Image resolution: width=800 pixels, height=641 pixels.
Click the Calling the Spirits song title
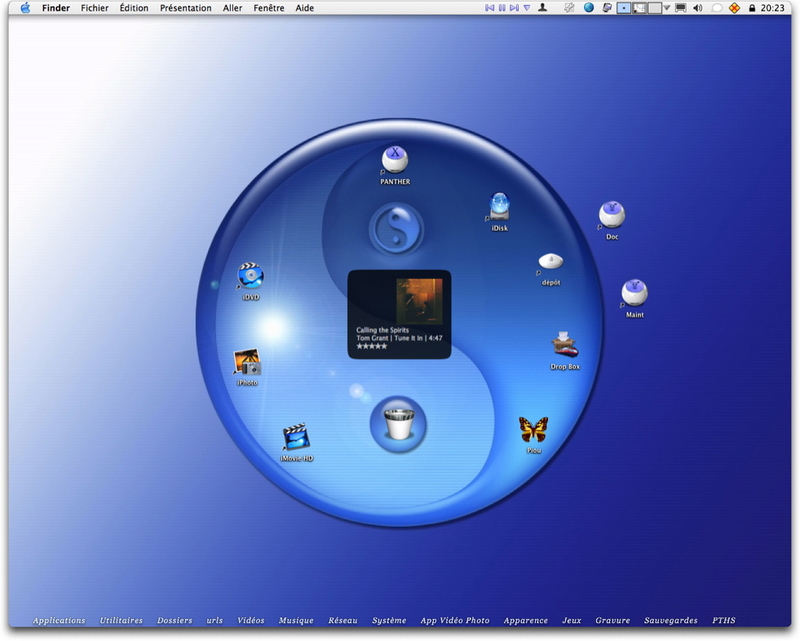click(382, 330)
